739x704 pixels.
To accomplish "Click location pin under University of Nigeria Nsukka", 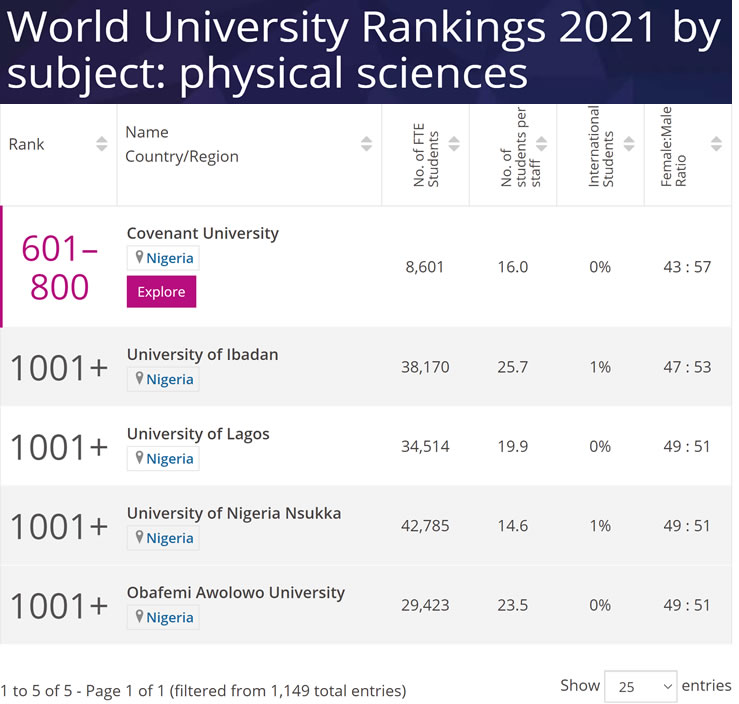I will click(x=139, y=537).
